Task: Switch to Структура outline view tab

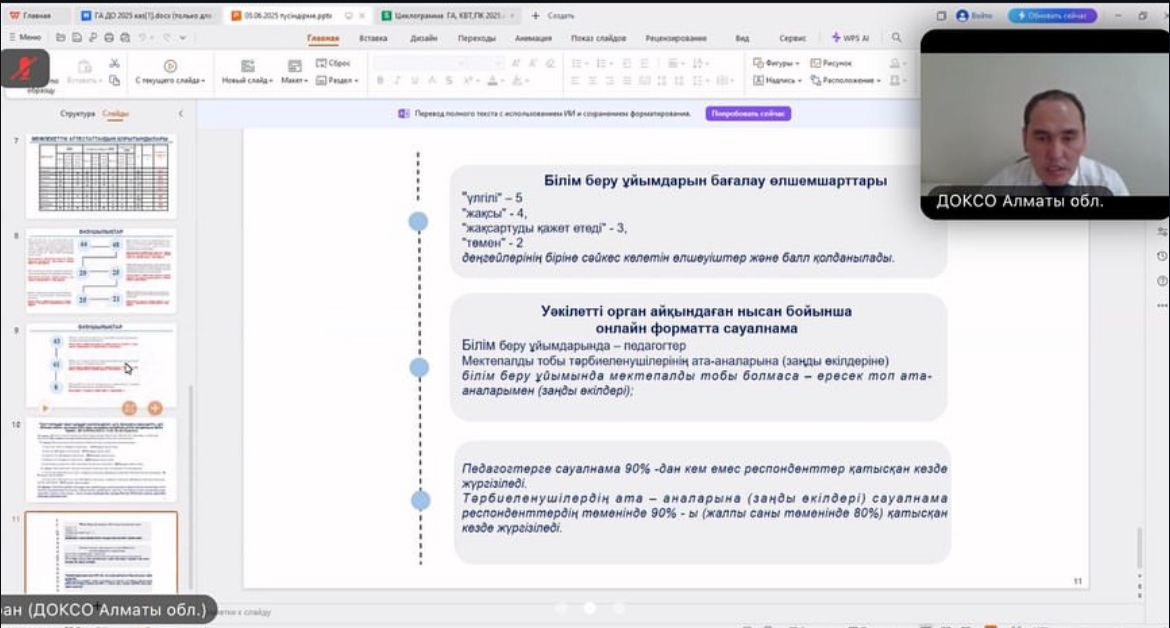Action: (77, 114)
